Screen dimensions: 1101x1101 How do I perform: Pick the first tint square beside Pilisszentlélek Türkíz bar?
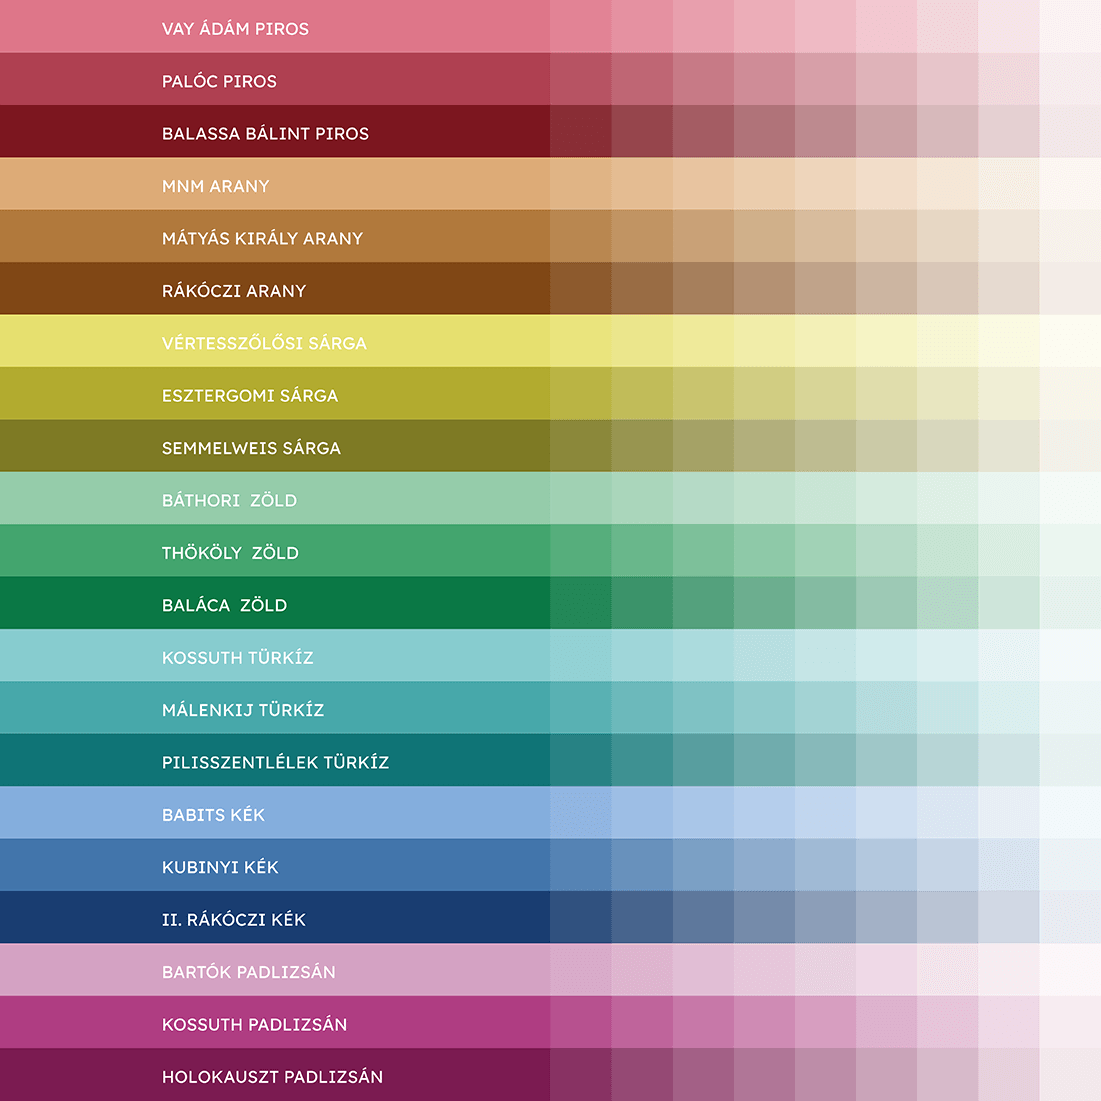point(581,760)
